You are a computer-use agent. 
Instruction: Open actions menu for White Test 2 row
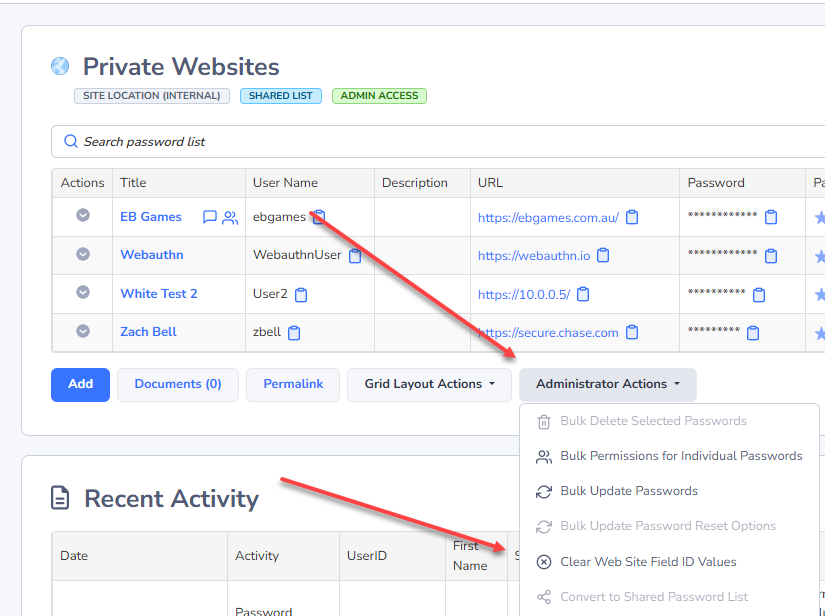[x=83, y=292]
